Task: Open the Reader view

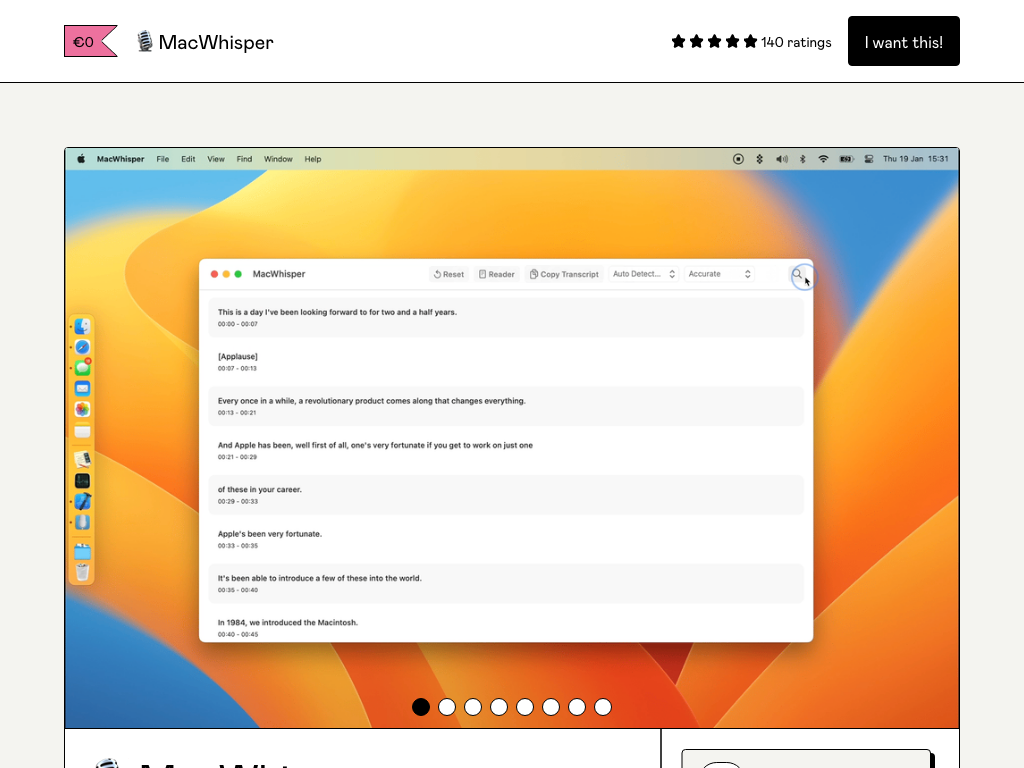Action: pyautogui.click(x=497, y=274)
